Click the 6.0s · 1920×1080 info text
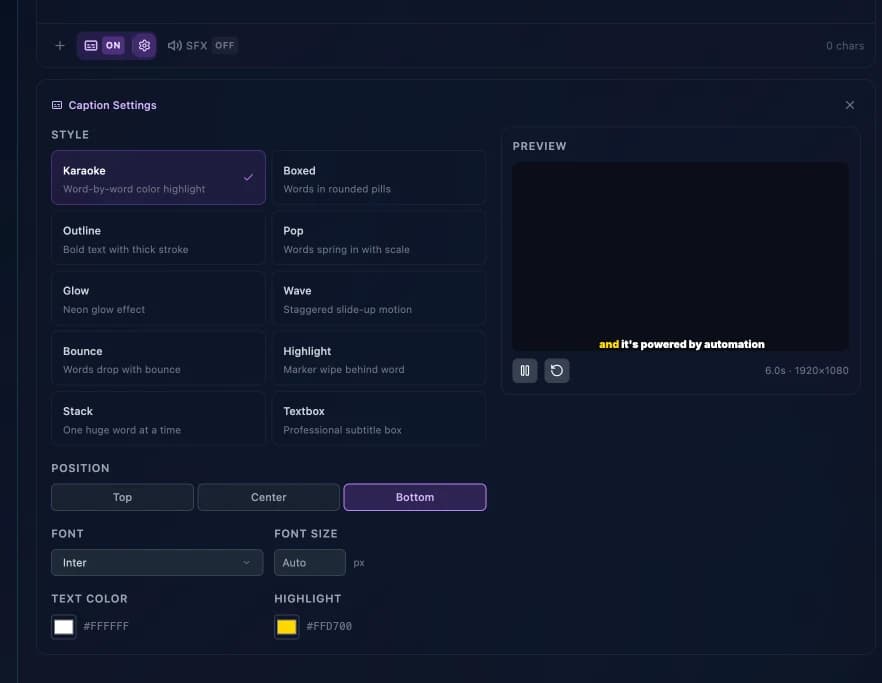The image size is (882, 683). click(x=807, y=371)
